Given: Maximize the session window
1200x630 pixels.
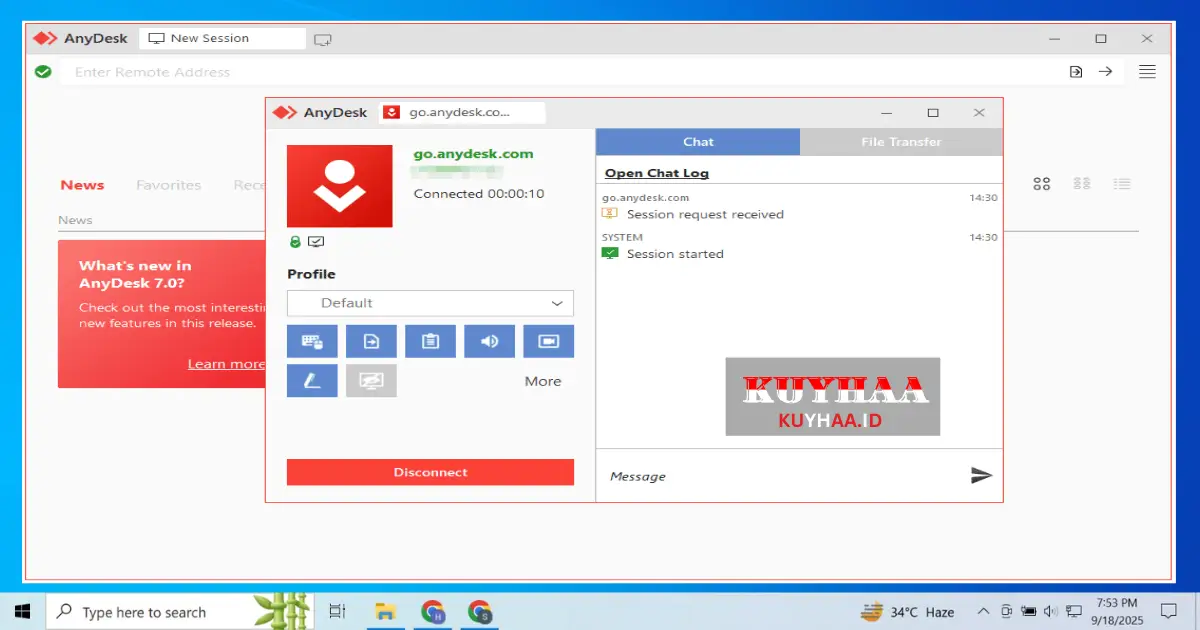Looking at the screenshot, I should 933,112.
